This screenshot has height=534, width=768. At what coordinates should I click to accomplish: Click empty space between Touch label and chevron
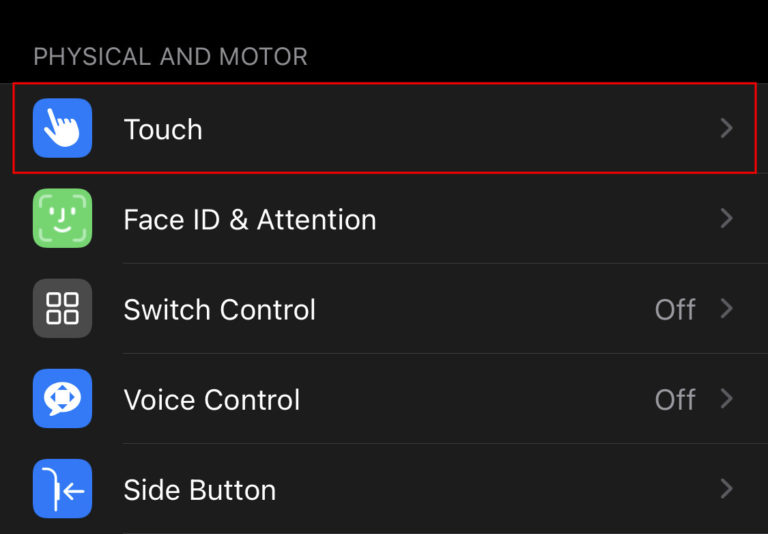click(450, 129)
